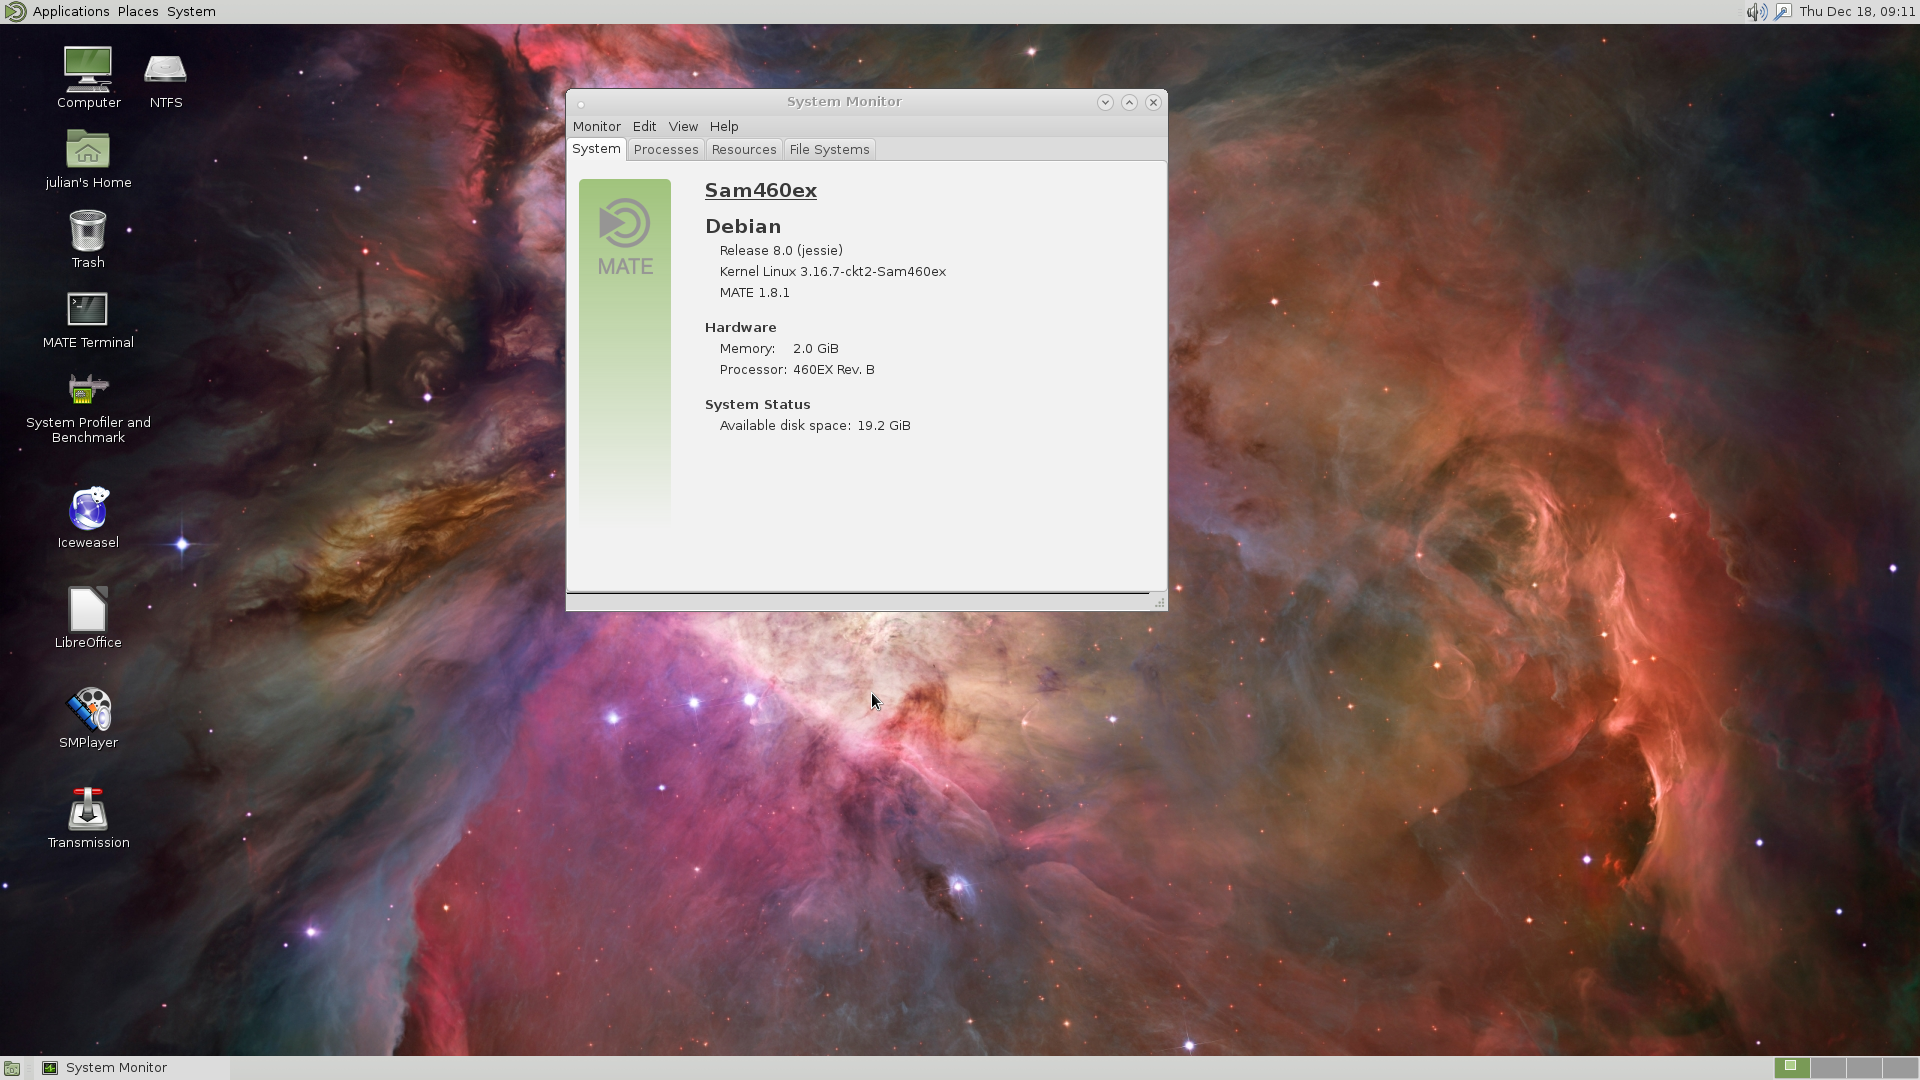
Task: Click the volume speaker tray icon
Action: (1756, 12)
